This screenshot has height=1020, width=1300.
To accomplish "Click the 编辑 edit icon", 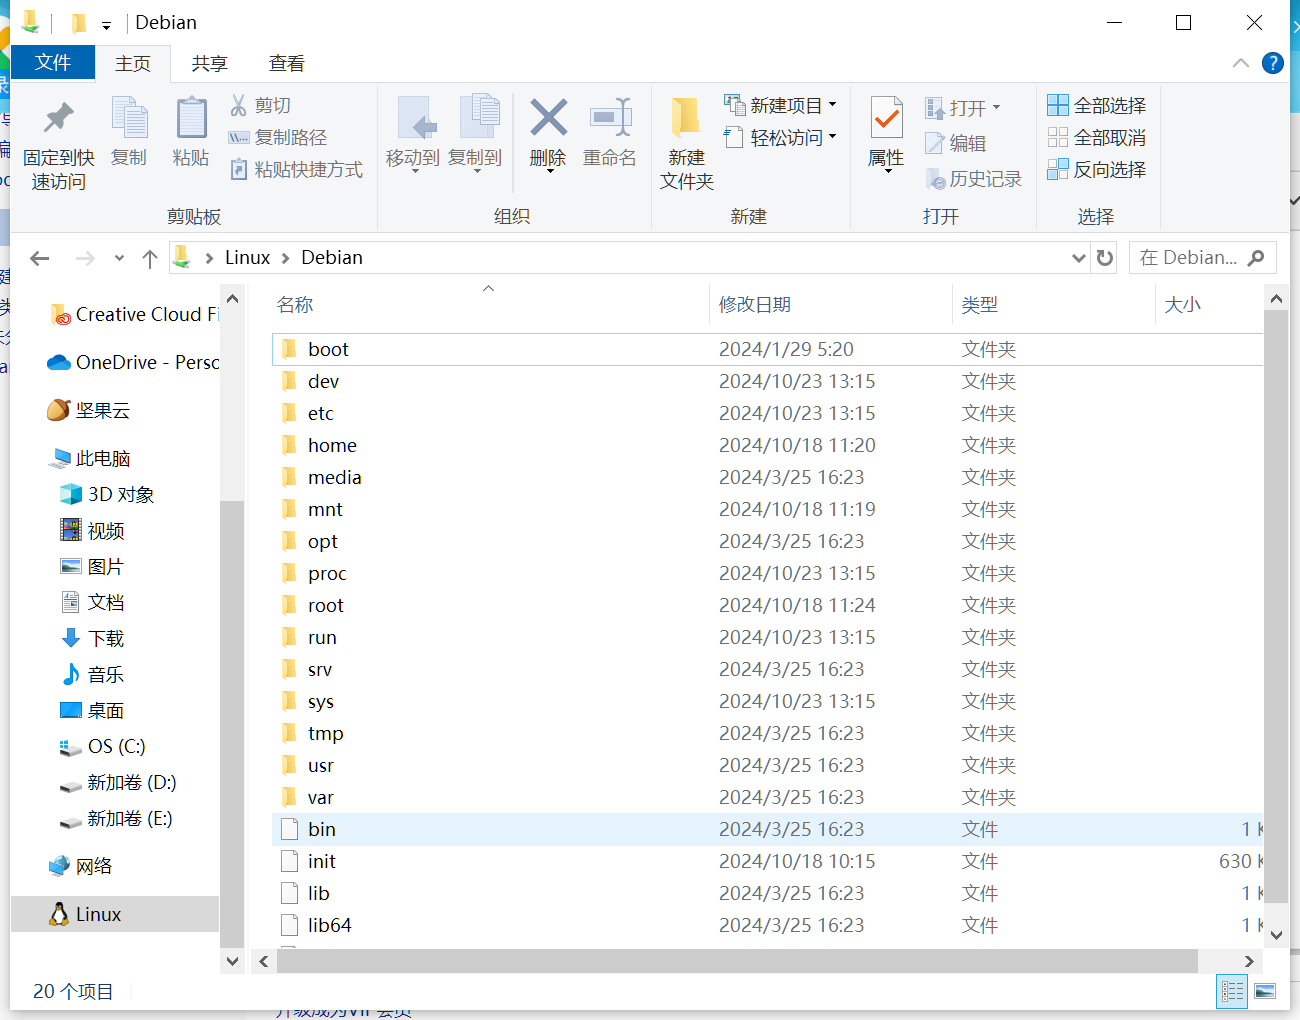I will [x=935, y=144].
